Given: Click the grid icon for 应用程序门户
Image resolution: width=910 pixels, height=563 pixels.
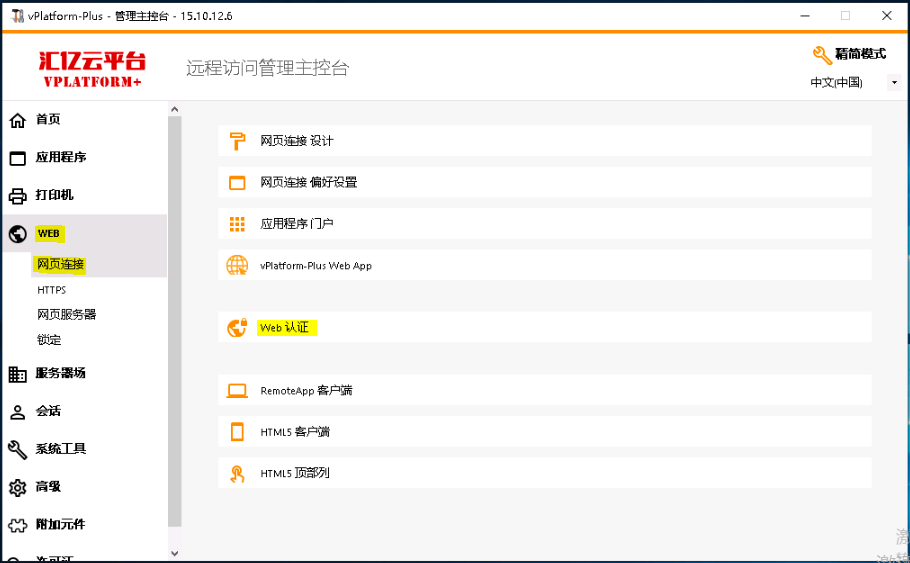Looking at the screenshot, I should 237,224.
